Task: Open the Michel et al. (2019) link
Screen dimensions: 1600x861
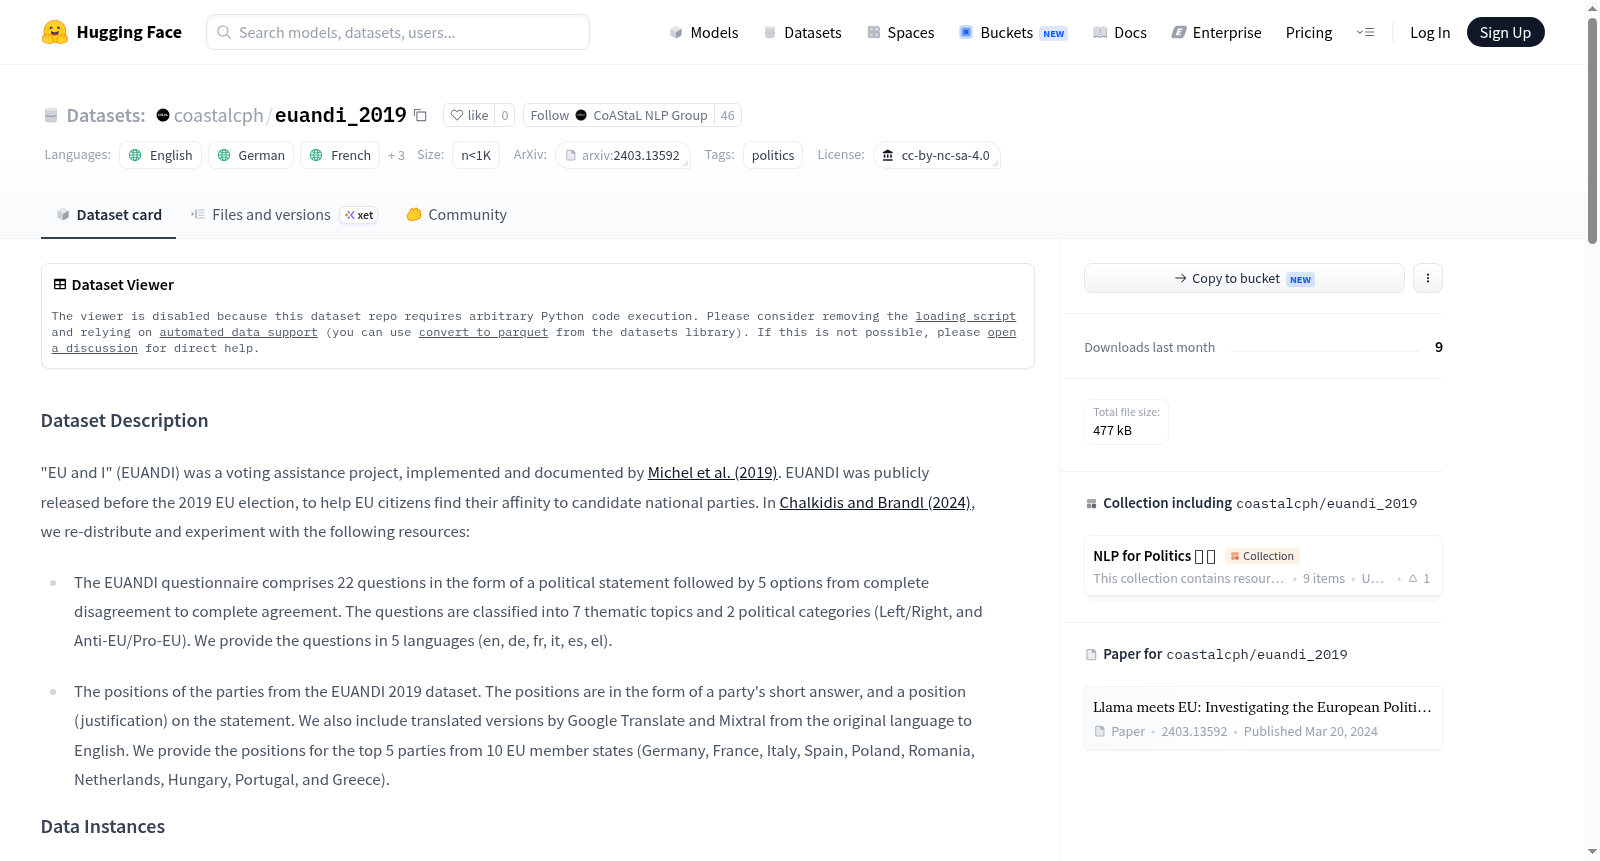Action: tap(712, 473)
